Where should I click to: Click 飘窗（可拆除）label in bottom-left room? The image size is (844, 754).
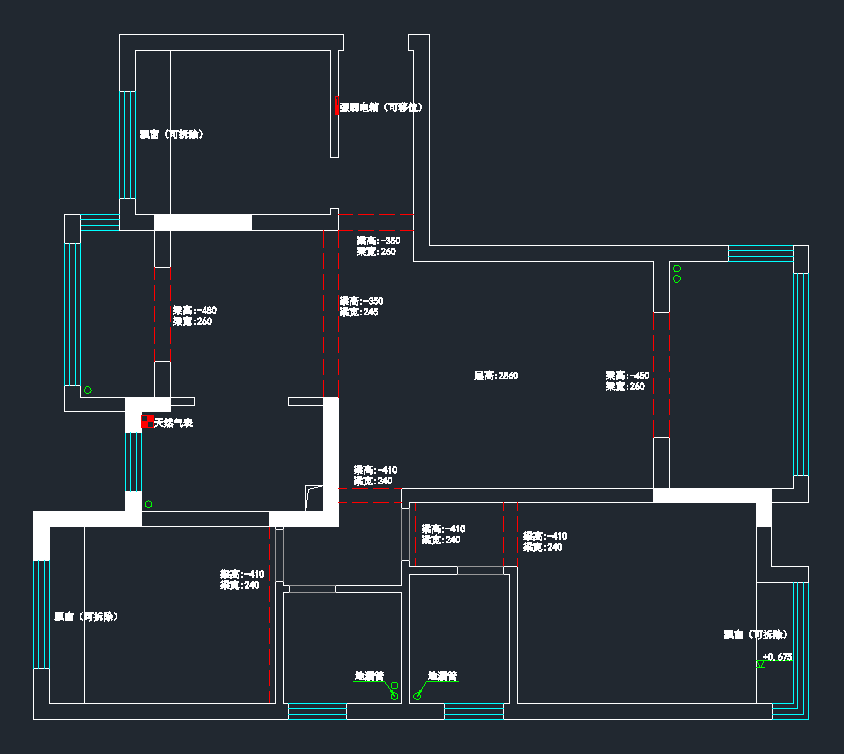click(x=86, y=617)
